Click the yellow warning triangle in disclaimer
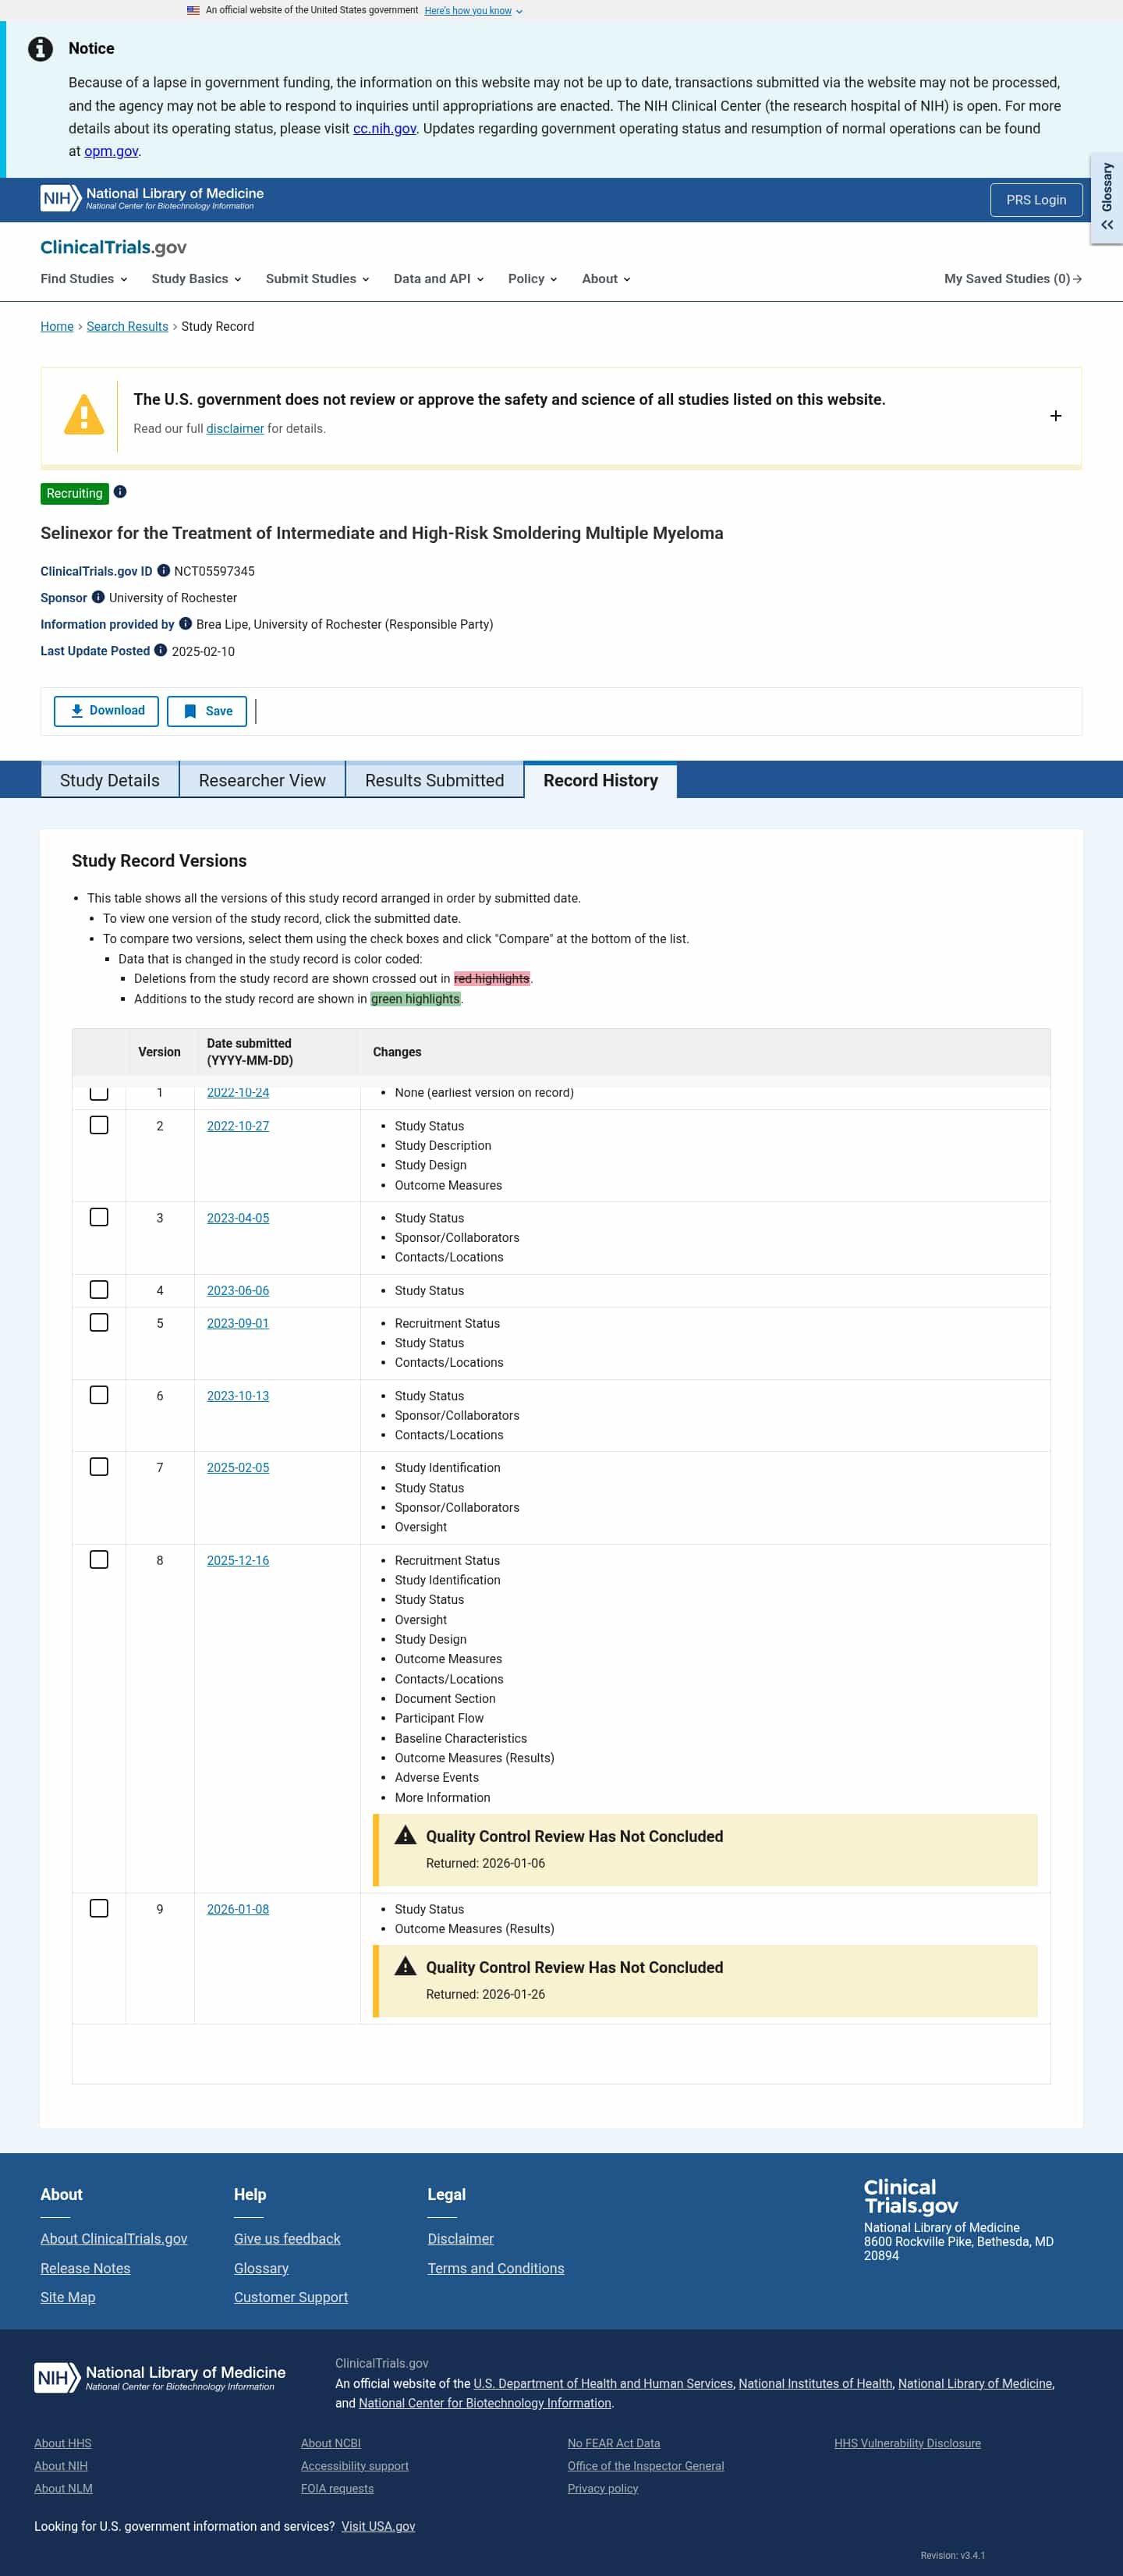The width and height of the screenshot is (1123, 2576). pos(84,414)
